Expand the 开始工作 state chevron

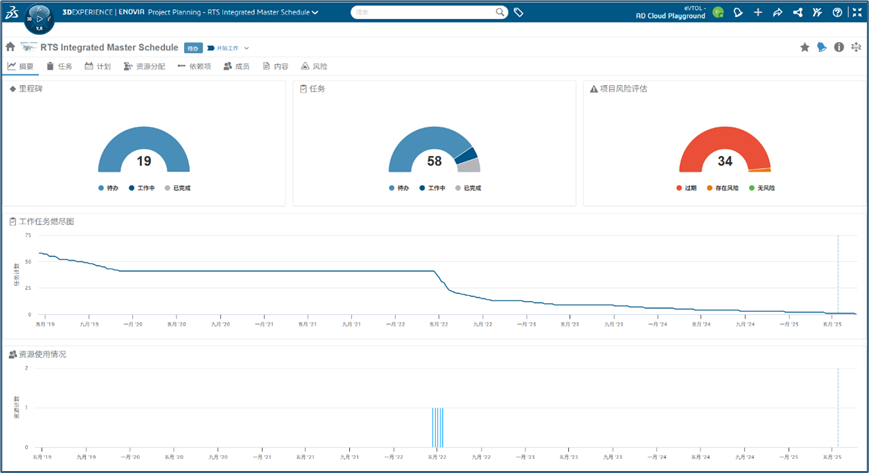click(x=247, y=48)
